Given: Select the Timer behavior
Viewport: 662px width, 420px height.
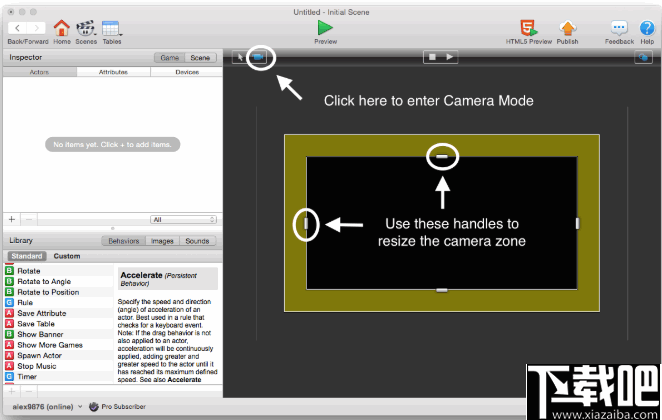Looking at the screenshot, I should point(59,377).
